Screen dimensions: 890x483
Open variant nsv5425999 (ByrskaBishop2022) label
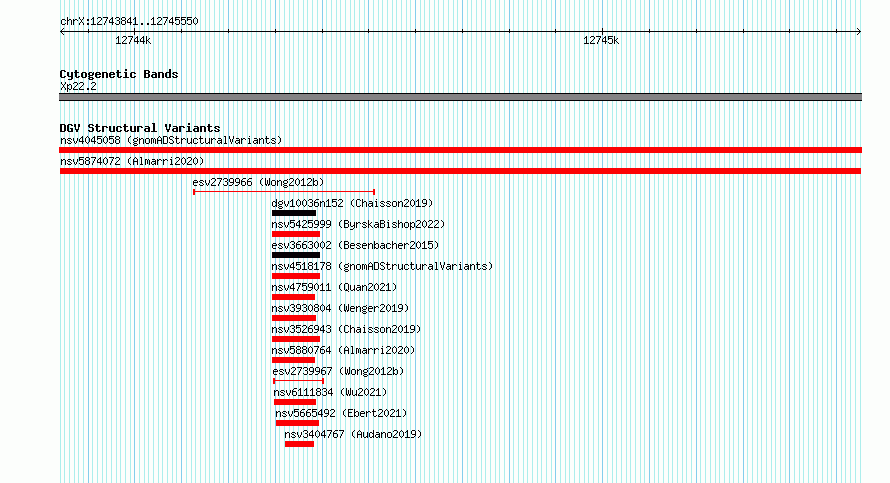358,224
